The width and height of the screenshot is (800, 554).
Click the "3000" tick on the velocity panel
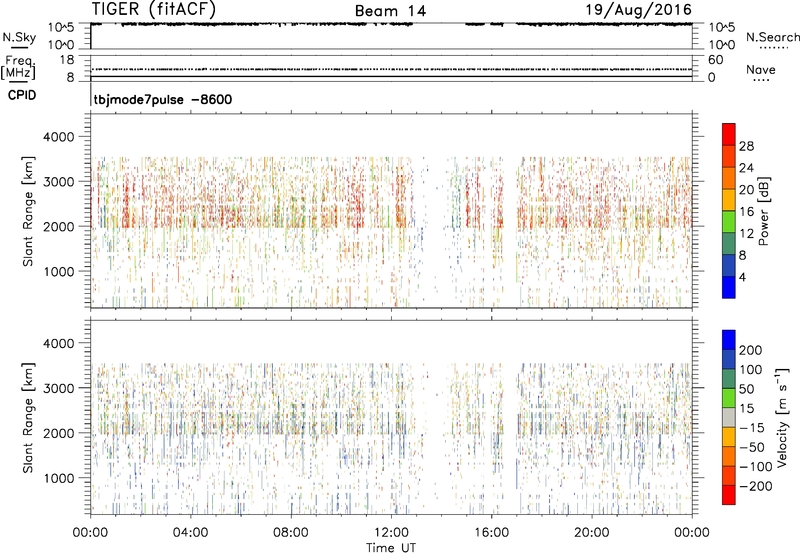59,388
